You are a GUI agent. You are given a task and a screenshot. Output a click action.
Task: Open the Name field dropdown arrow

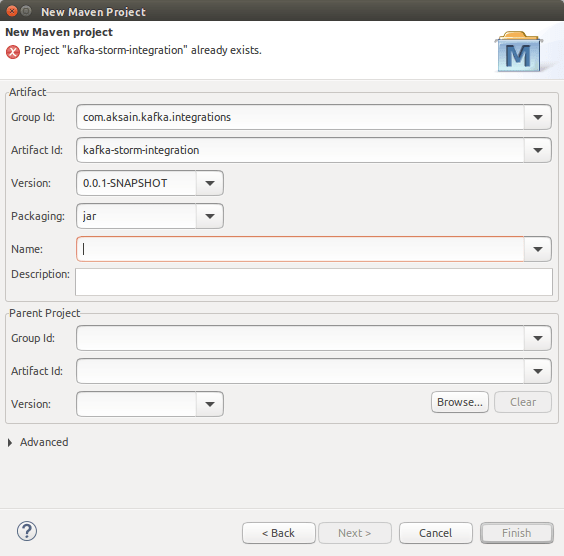pyautogui.click(x=537, y=249)
